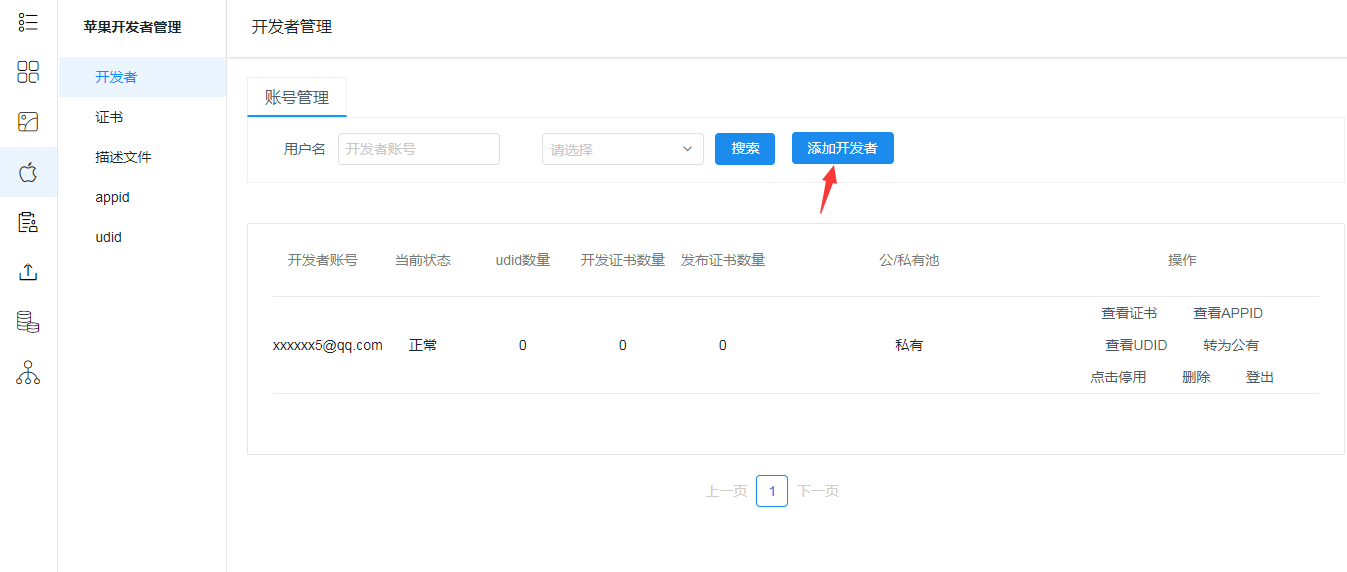Click the 发布证书数量 column header
Image resolution: width=1347 pixels, height=572 pixels.
[723, 260]
